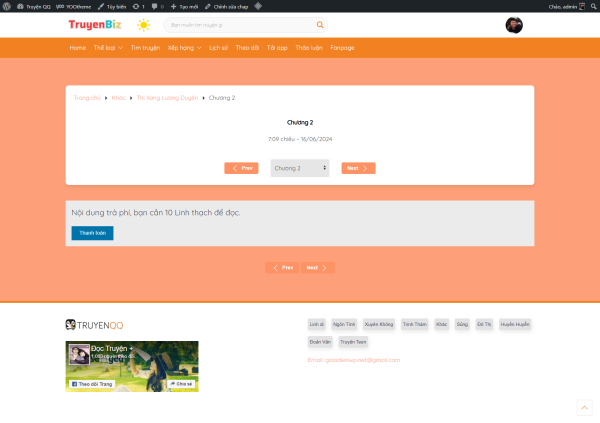This screenshot has width=600, height=423.
Task: Toggle the sun light/dark mode icon
Action: point(144,25)
